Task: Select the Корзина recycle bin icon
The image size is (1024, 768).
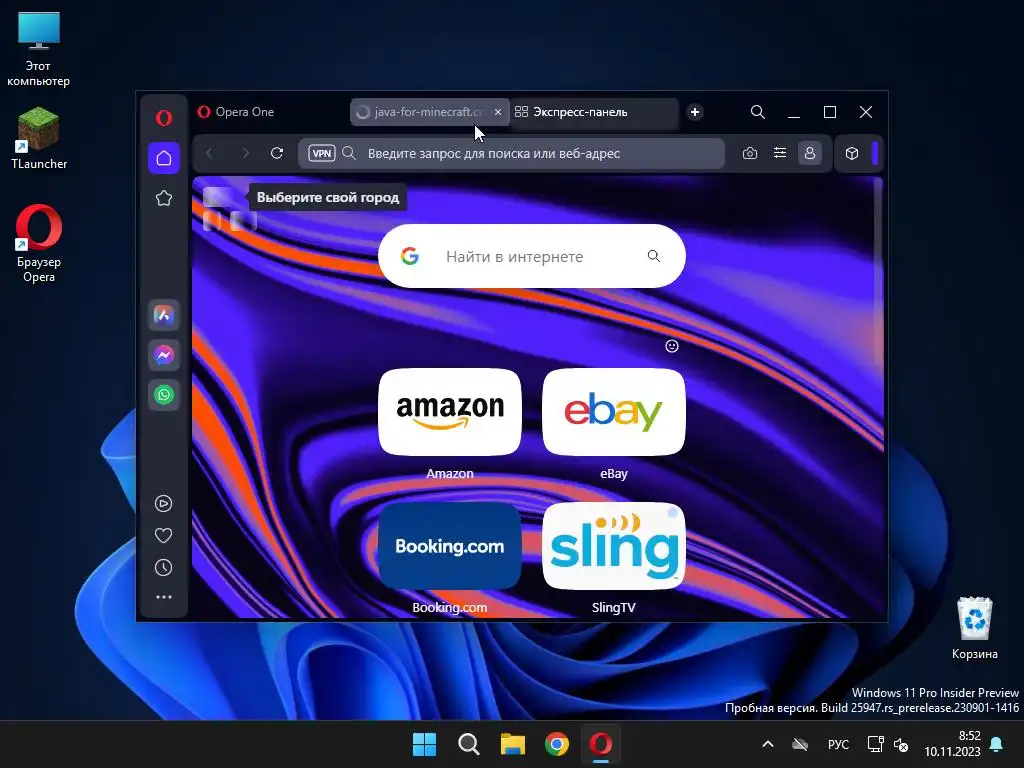Action: tap(974, 628)
